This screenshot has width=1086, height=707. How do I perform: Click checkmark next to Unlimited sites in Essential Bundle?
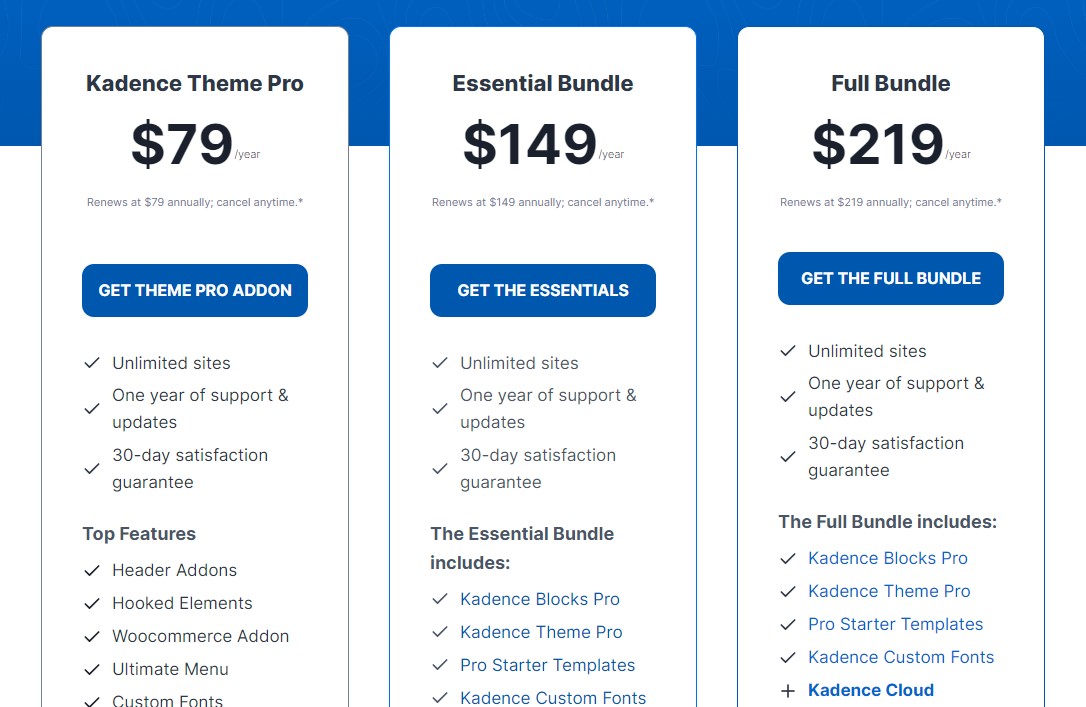[x=440, y=363]
